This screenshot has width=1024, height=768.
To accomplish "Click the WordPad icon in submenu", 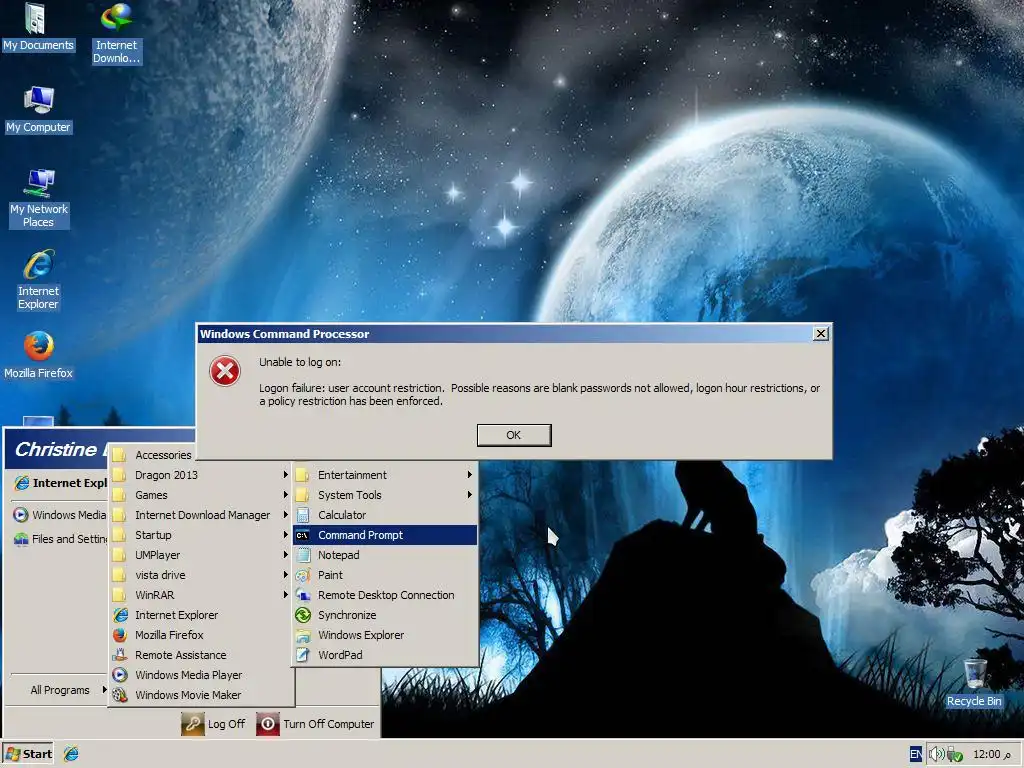I will click(302, 655).
